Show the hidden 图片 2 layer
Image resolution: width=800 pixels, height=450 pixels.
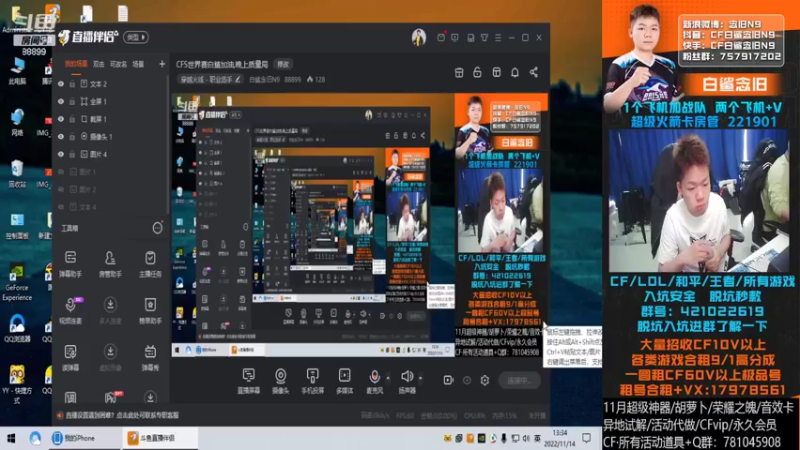pyautogui.click(x=61, y=189)
